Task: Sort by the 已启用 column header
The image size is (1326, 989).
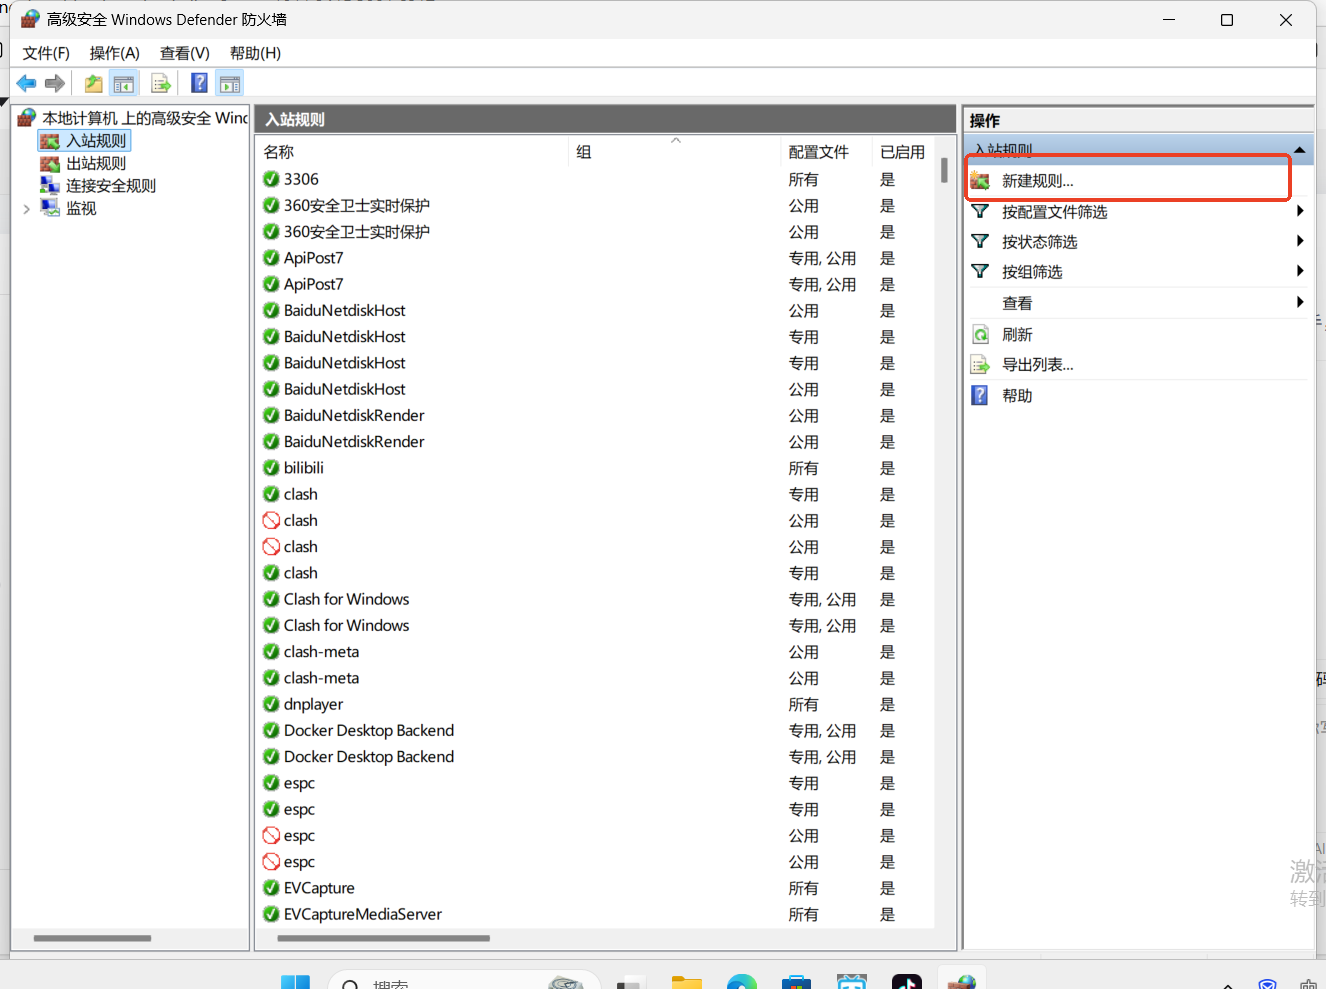Action: (x=903, y=152)
